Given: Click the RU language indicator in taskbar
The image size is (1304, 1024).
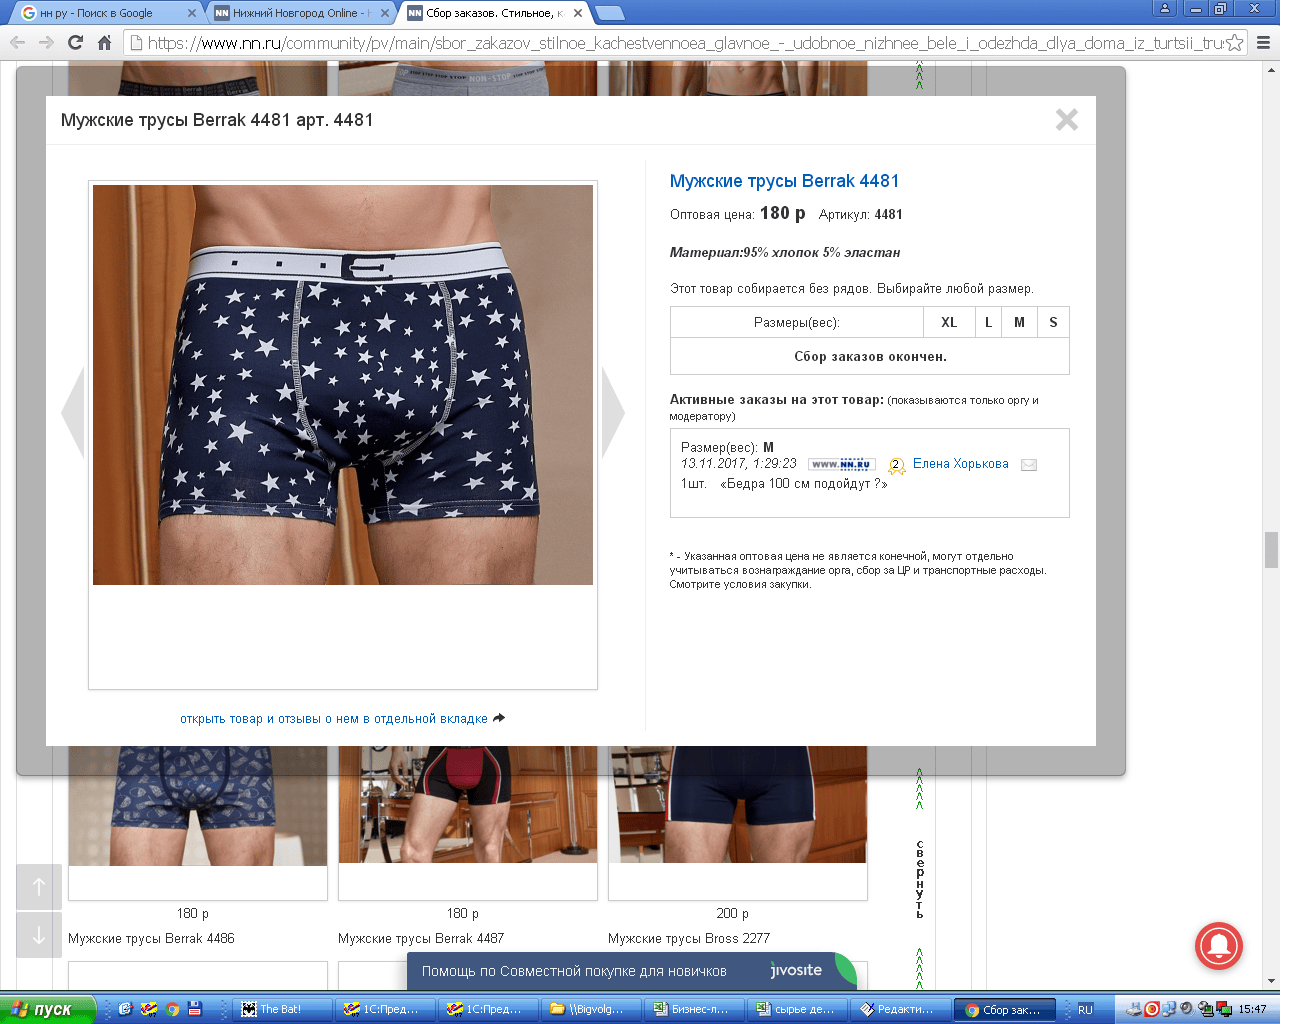Looking at the screenshot, I should pos(1085,1009).
